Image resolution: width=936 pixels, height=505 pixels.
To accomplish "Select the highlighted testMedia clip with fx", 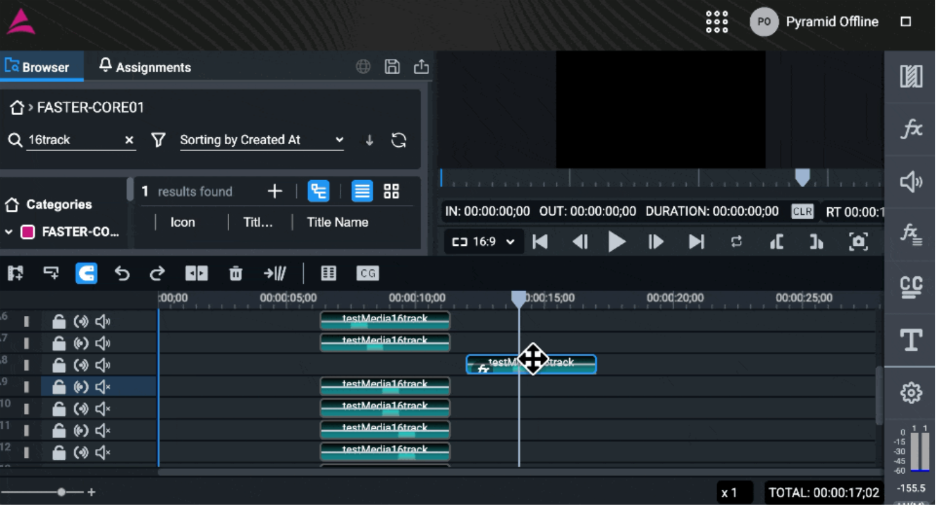I will (531, 365).
